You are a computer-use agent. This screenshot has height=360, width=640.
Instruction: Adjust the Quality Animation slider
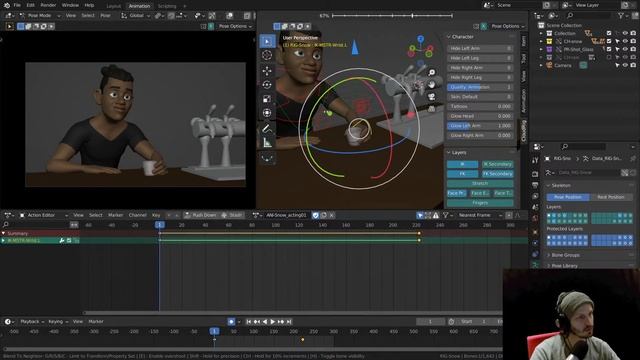pyautogui.click(x=480, y=87)
